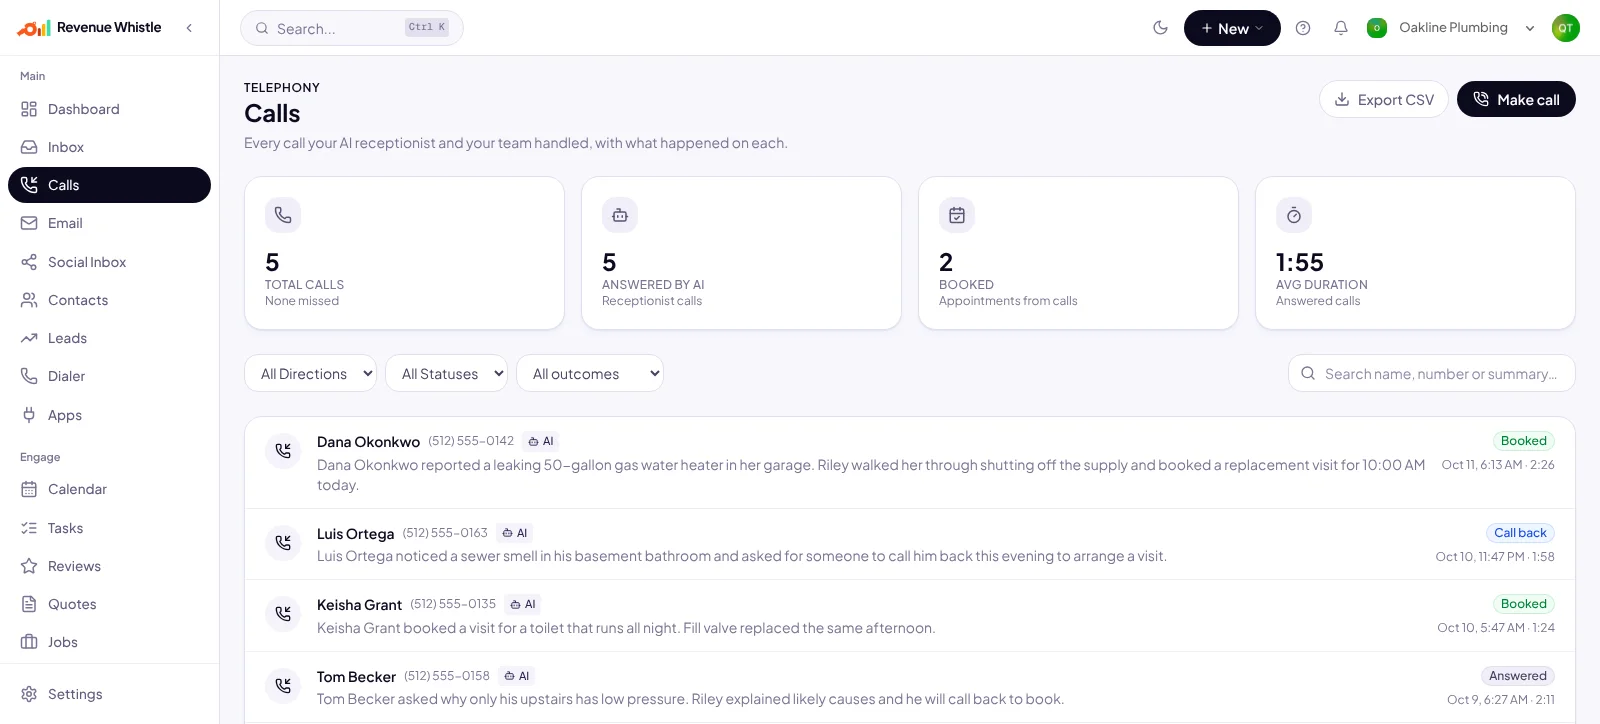Expand the Oakline Plumbing account switcher
This screenshot has height=724, width=1600.
coord(1451,28)
